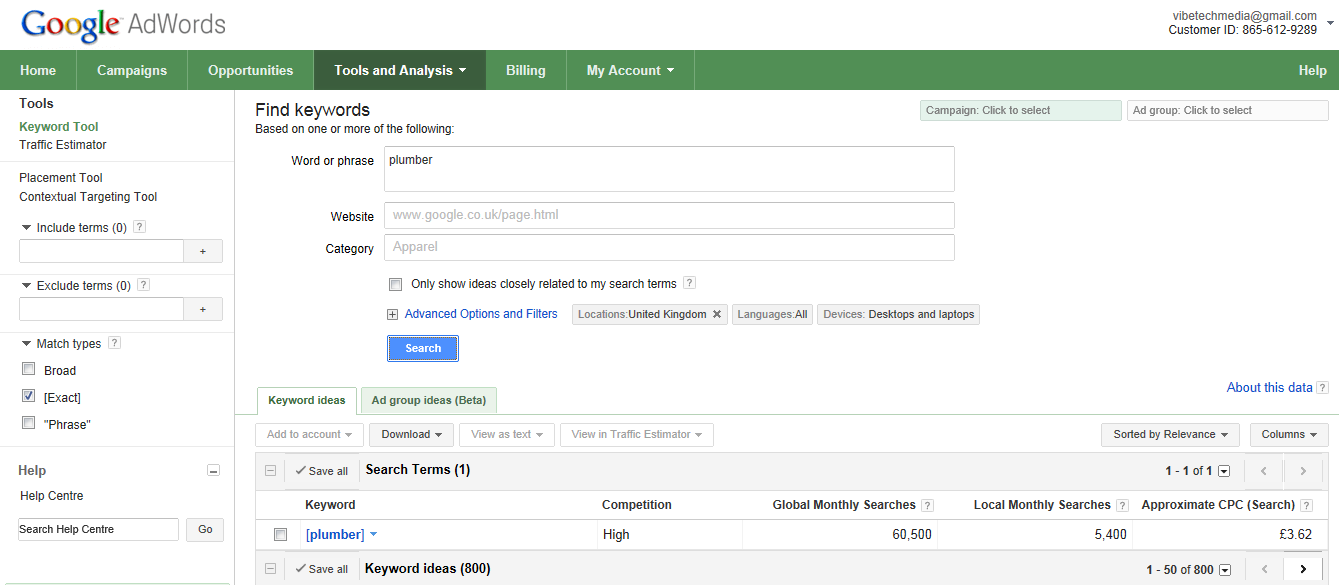Click the help icon after 'closely related to my search terms'
This screenshot has height=585, width=1339.
point(689,283)
